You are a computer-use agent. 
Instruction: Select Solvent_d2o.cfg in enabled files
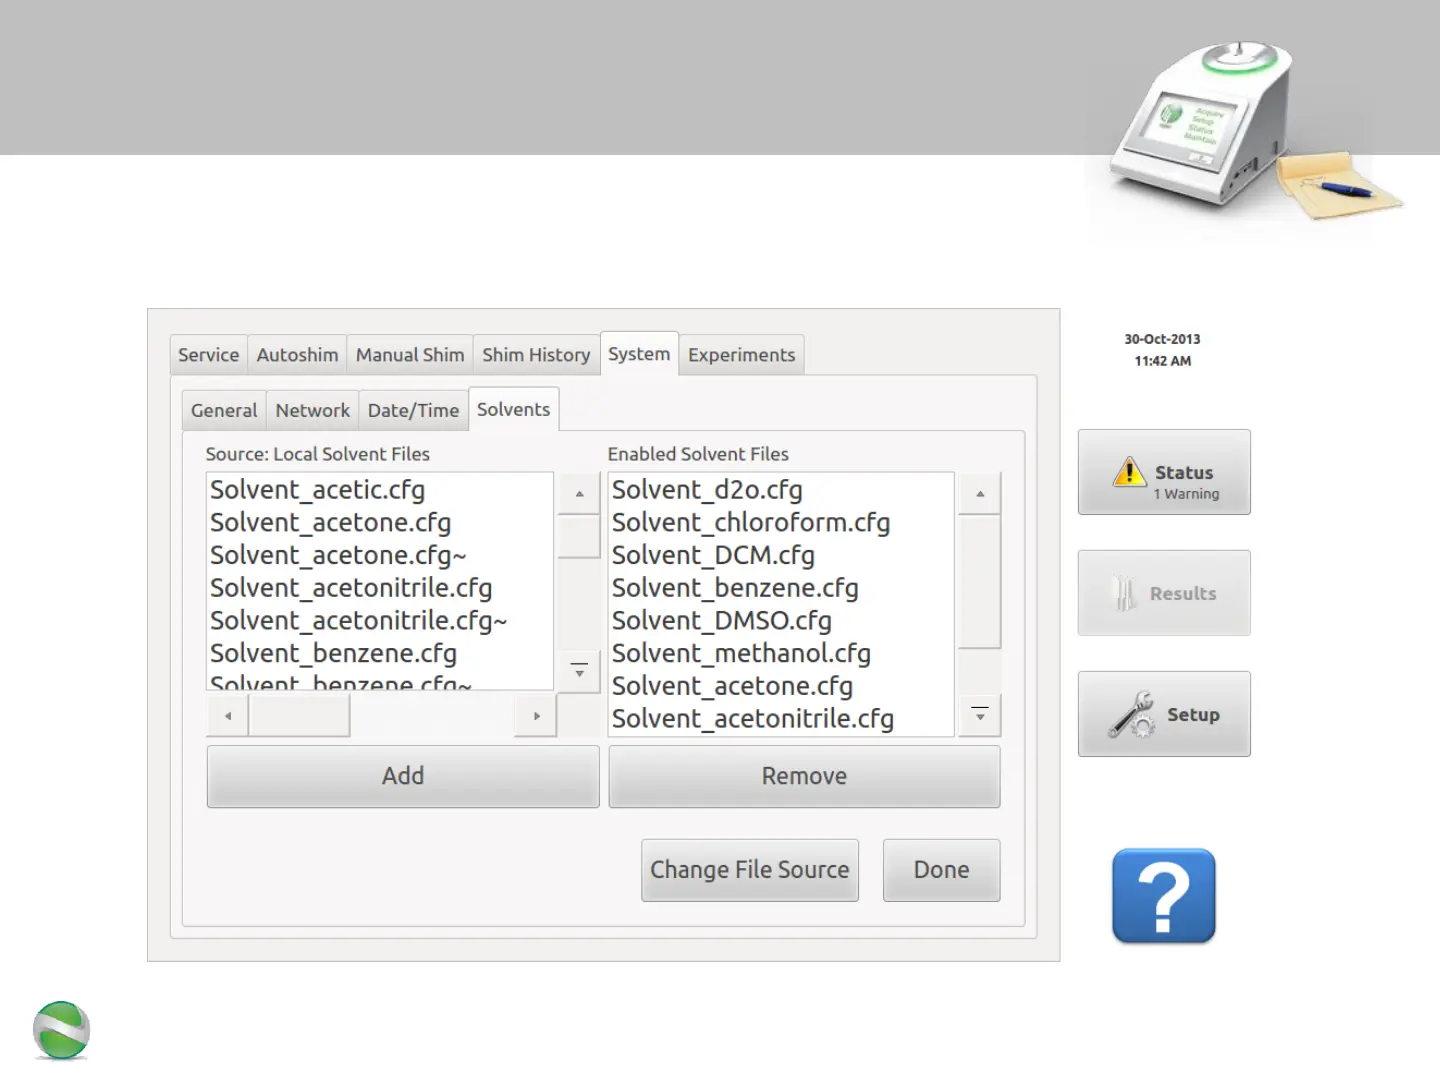coord(781,490)
